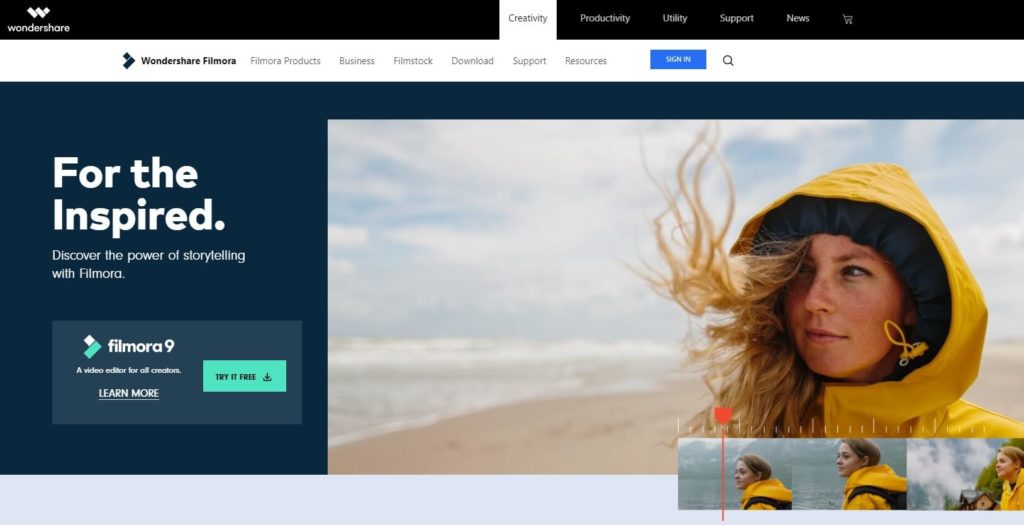Image resolution: width=1024 pixels, height=525 pixels.
Task: Open the shopping cart icon
Action: click(x=848, y=19)
